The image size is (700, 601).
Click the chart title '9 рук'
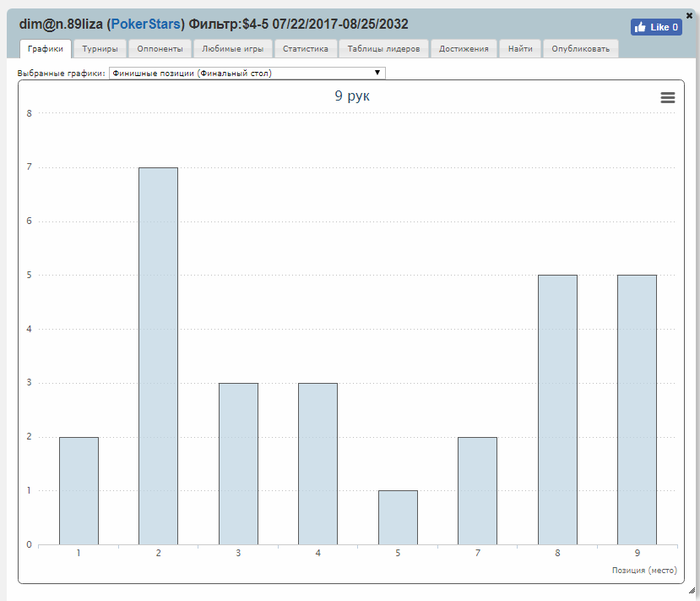pos(352,96)
